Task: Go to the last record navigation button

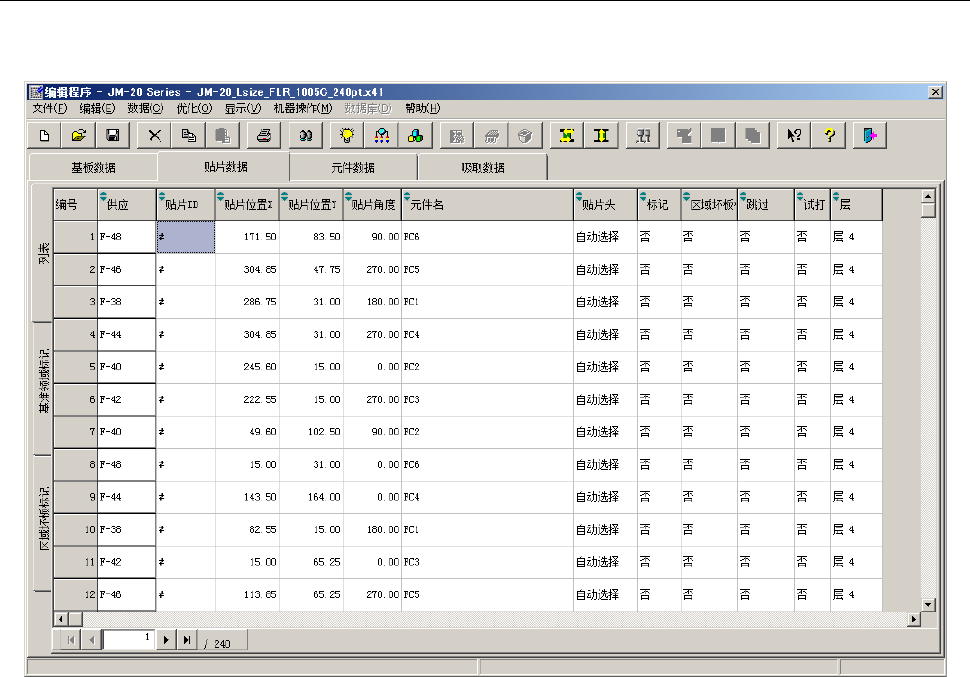Action: [x=187, y=640]
